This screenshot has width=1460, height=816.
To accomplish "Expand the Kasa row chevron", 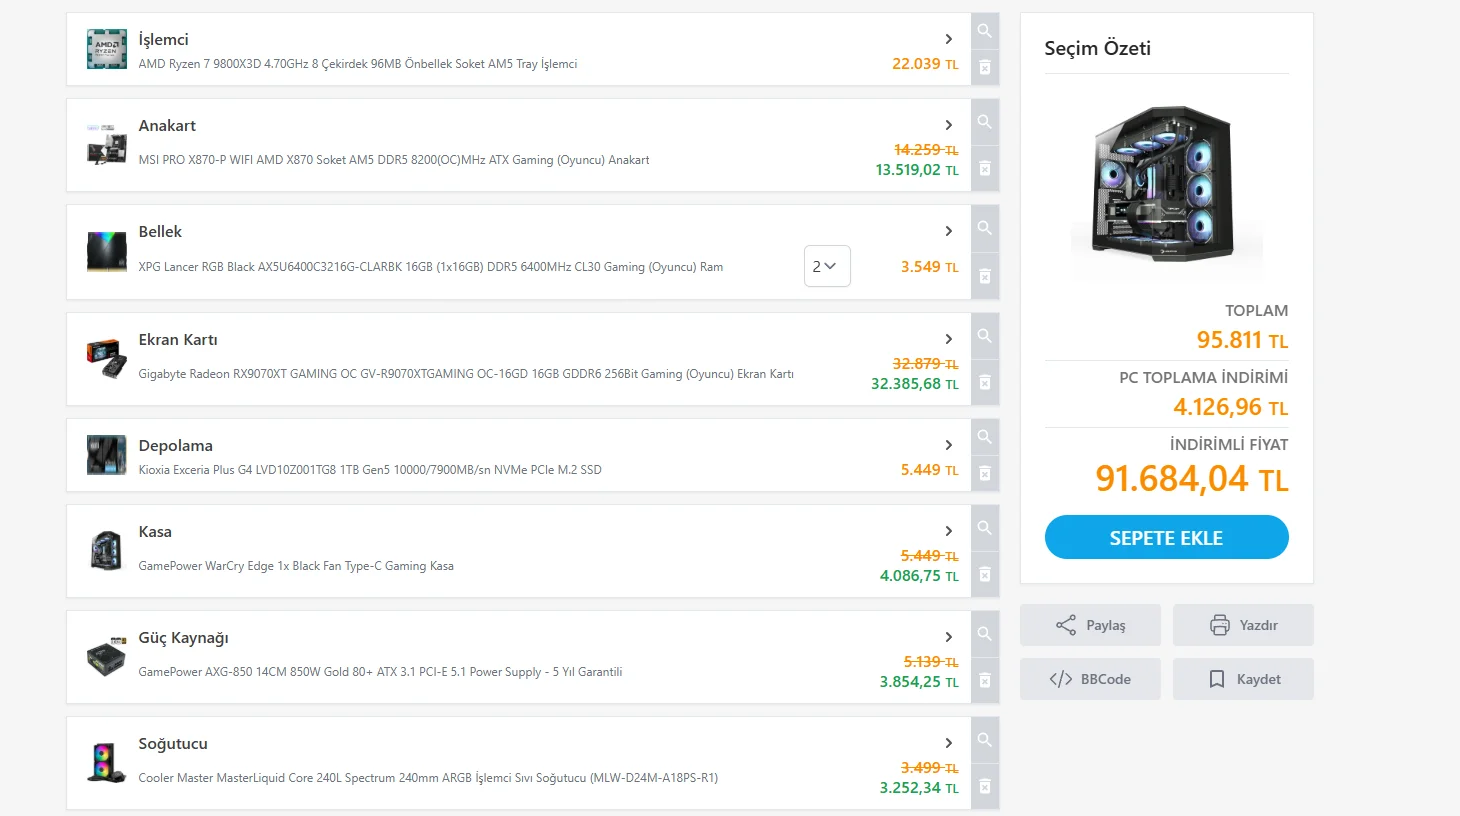I will coord(949,531).
